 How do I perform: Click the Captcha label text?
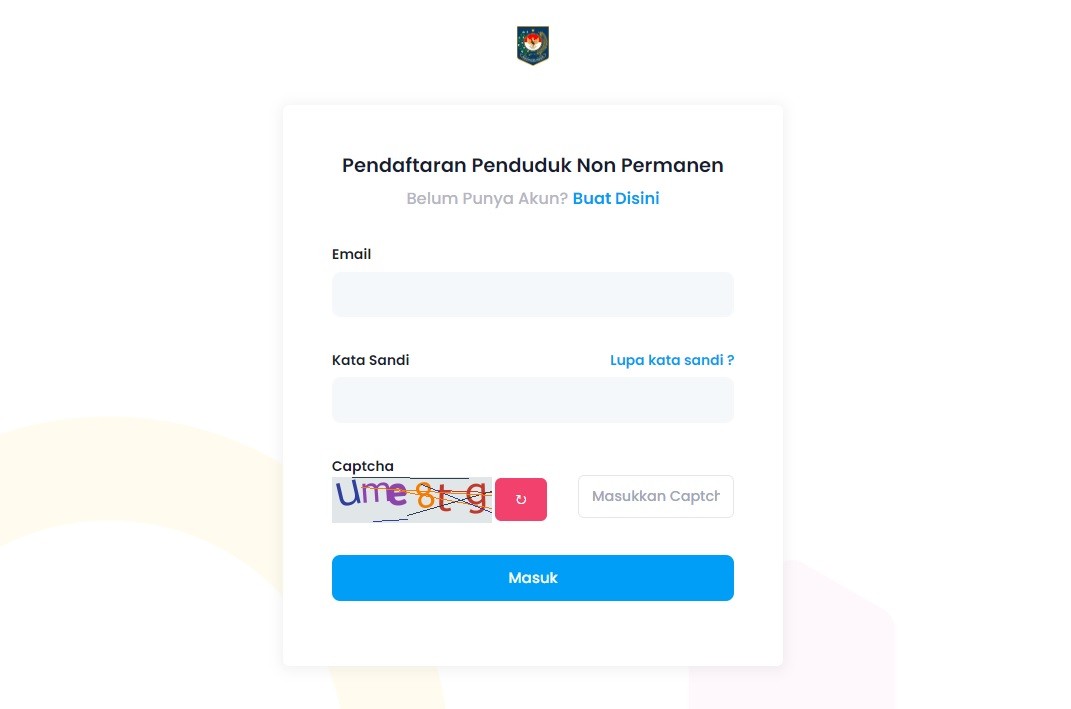click(362, 466)
